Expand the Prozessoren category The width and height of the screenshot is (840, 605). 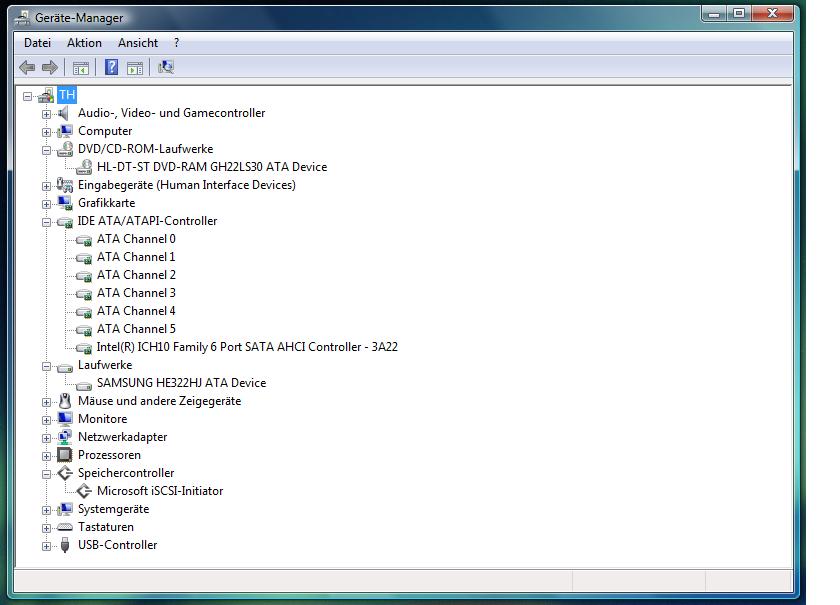pyautogui.click(x=47, y=457)
